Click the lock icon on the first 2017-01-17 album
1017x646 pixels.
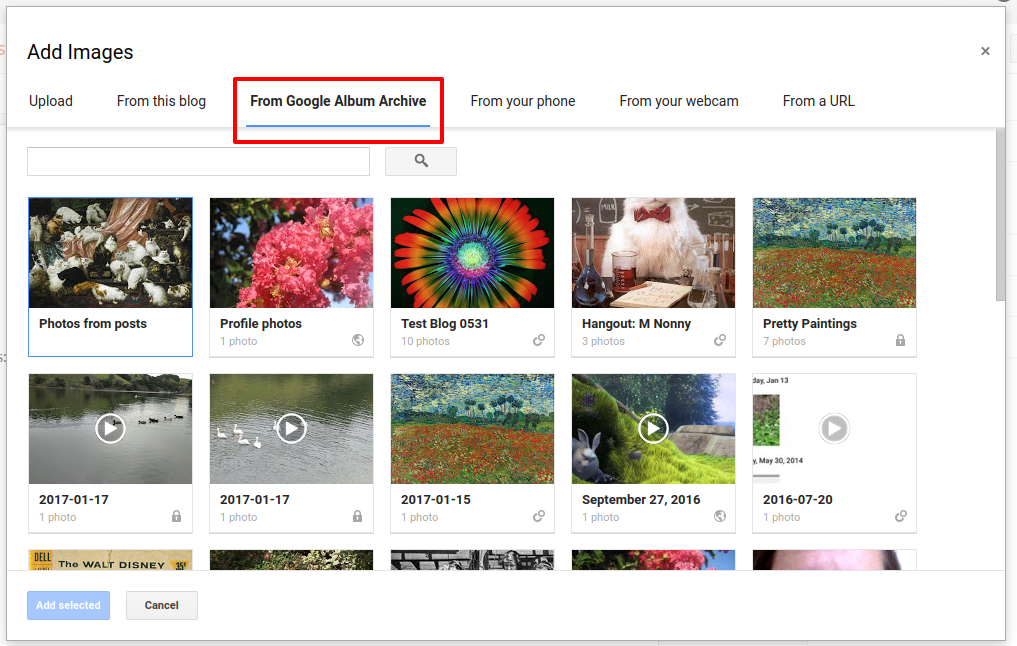point(176,517)
